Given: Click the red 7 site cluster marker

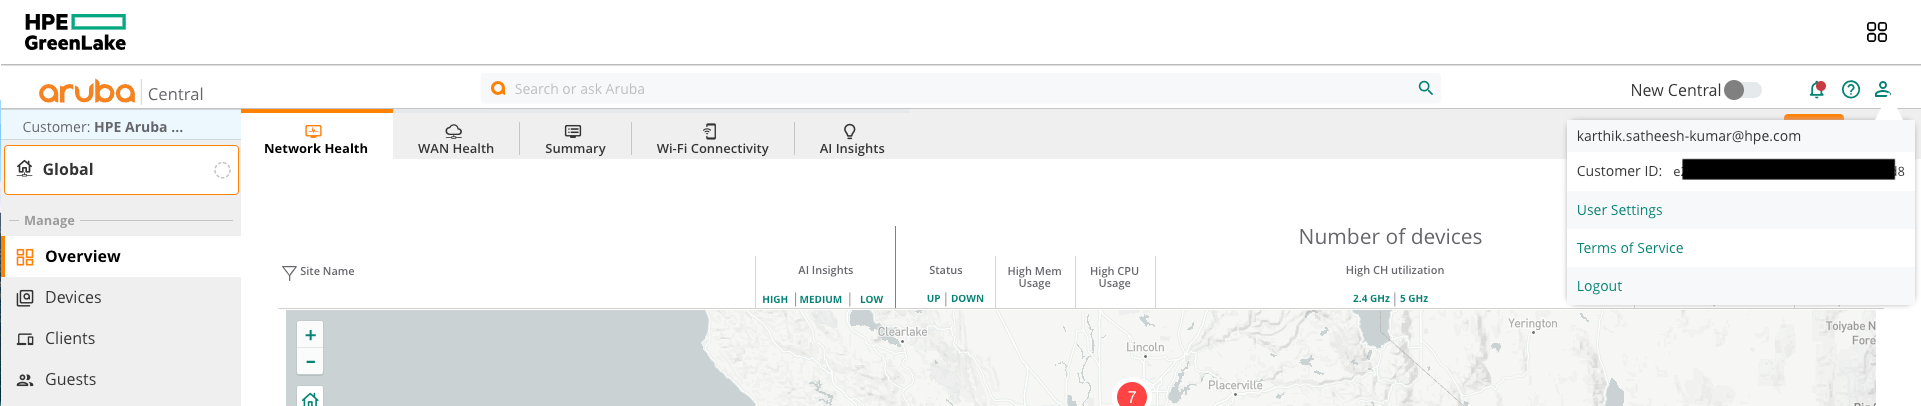Looking at the screenshot, I should point(1132,395).
